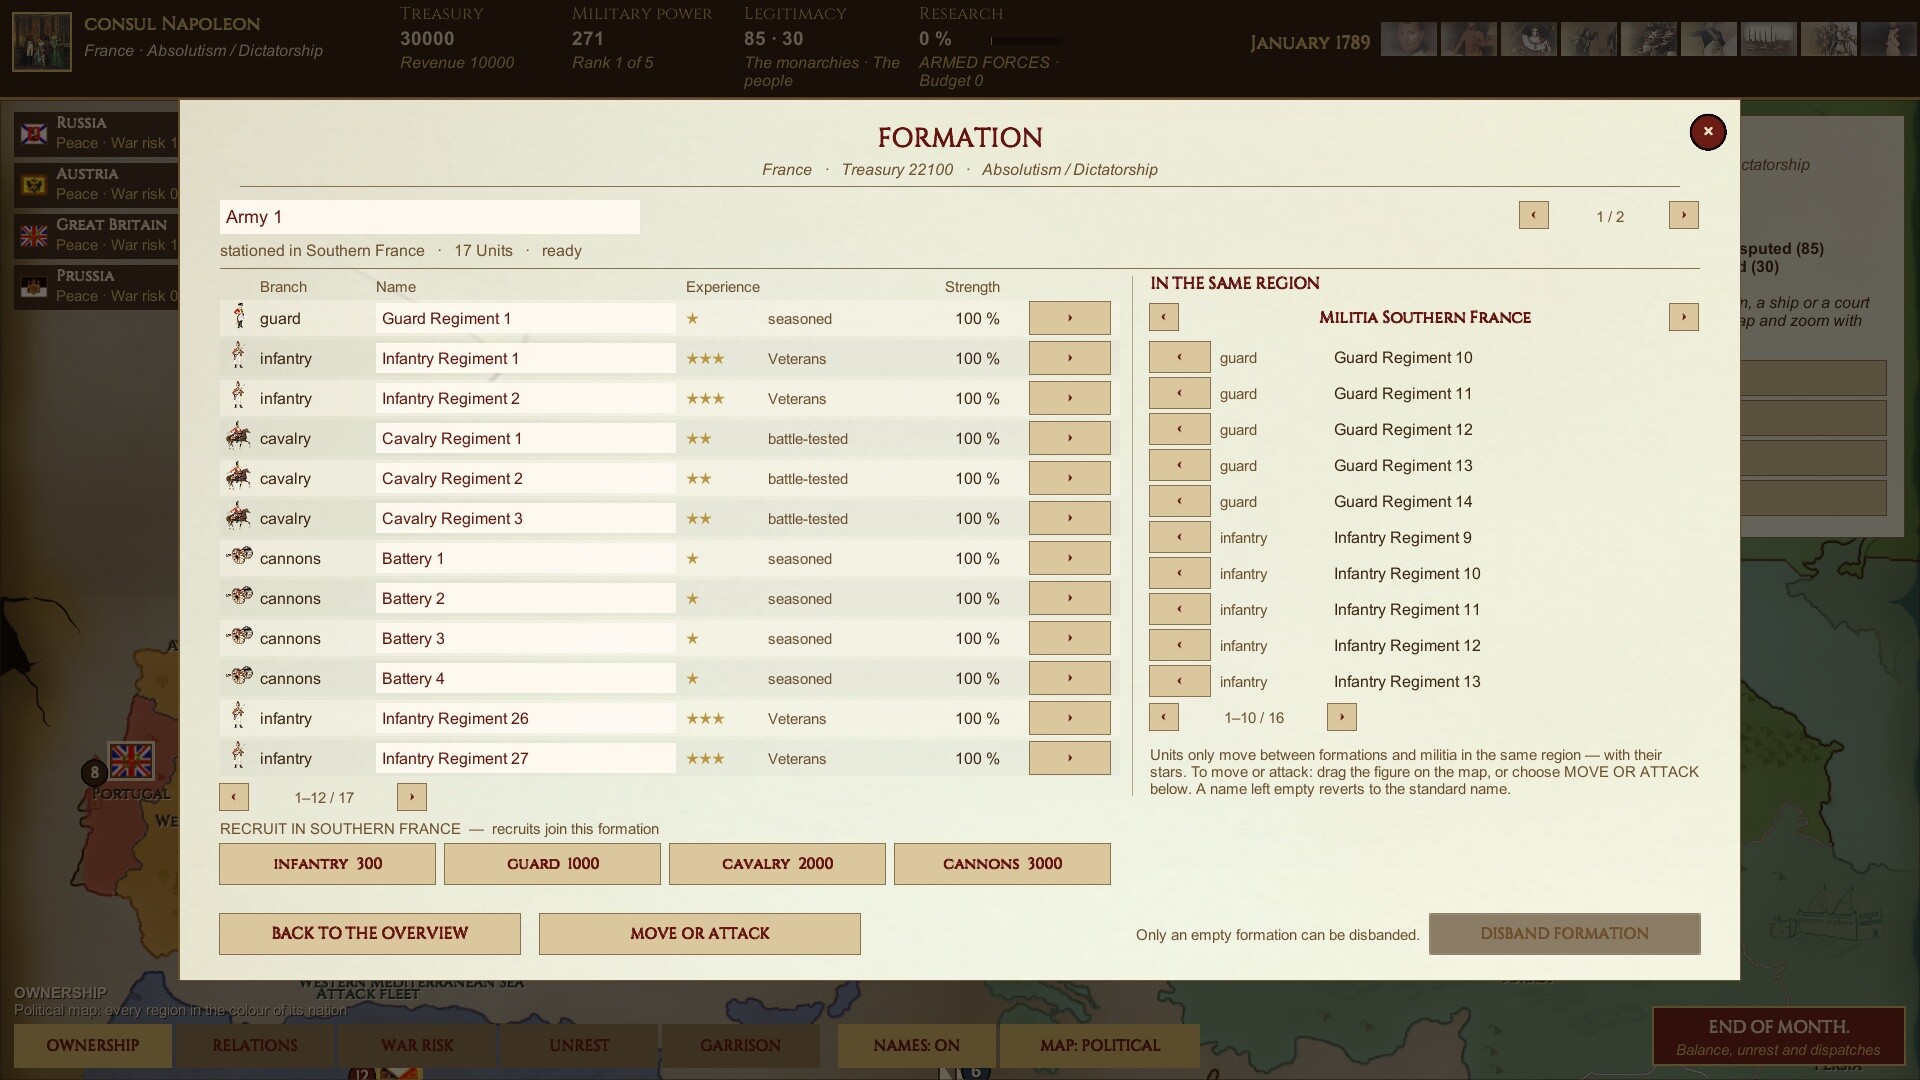The image size is (1920, 1080).
Task: Click the cavalry horse icon beside Cavalry Regiment 1
Action: point(238,437)
